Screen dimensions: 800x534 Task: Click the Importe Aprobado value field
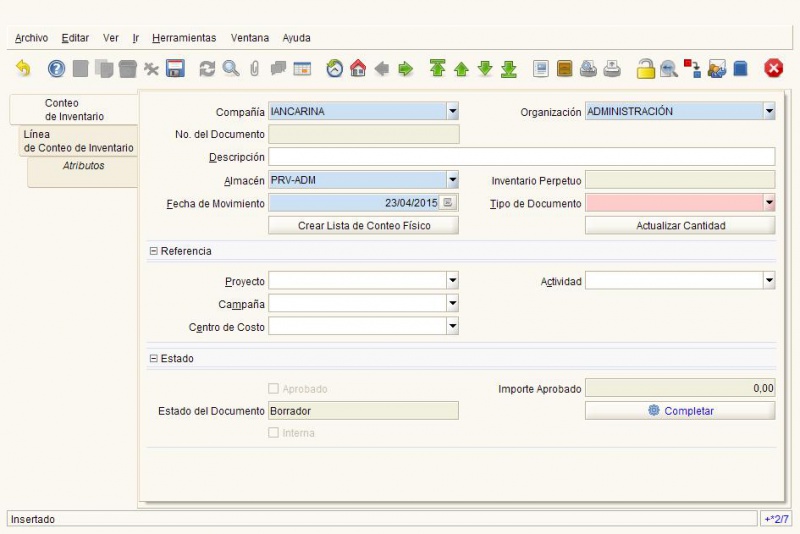(680, 388)
